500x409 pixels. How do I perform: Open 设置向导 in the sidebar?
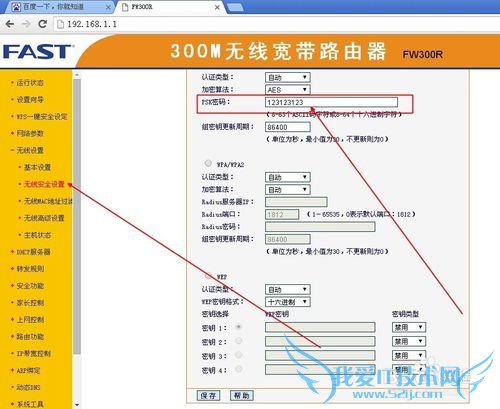30,100
